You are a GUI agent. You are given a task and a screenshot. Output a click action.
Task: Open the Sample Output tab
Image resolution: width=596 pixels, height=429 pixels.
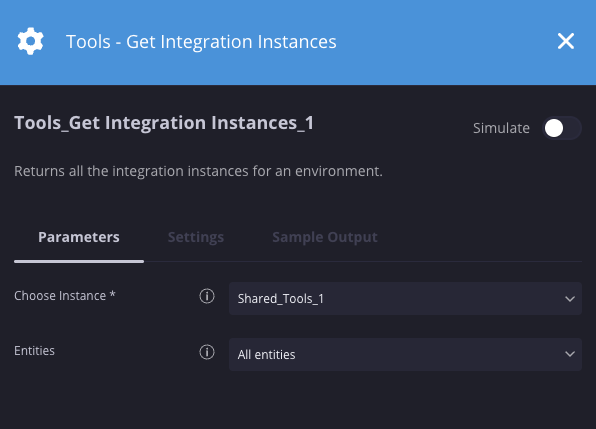tap(325, 237)
